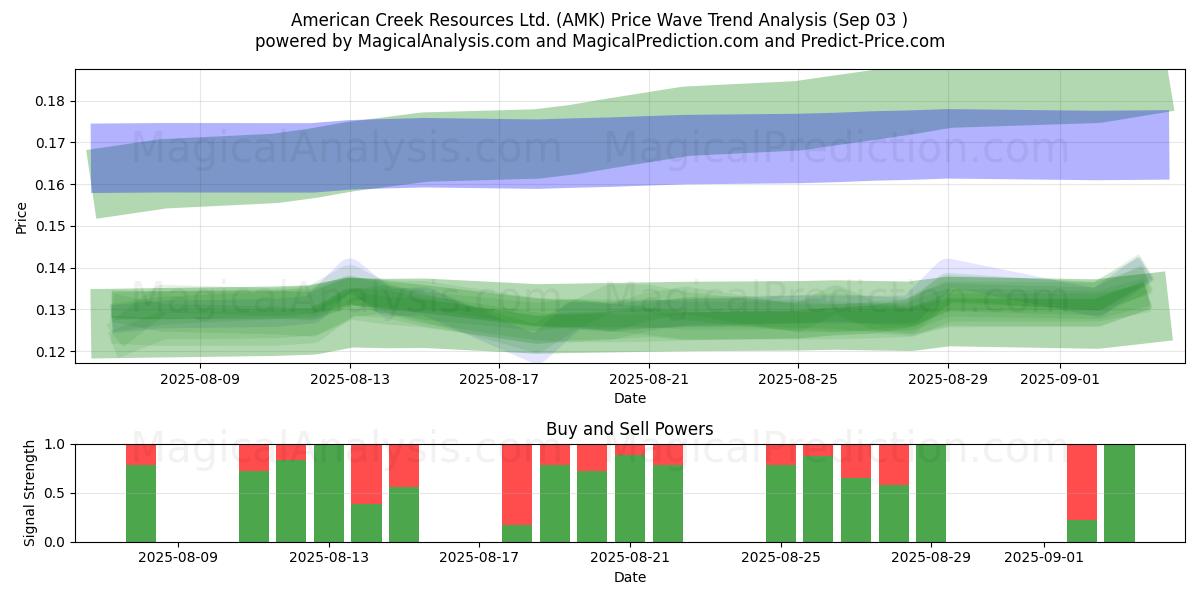Screen dimensions: 1200x600
Task: Select the 0.14 price axis tick label
Action: 50,268
